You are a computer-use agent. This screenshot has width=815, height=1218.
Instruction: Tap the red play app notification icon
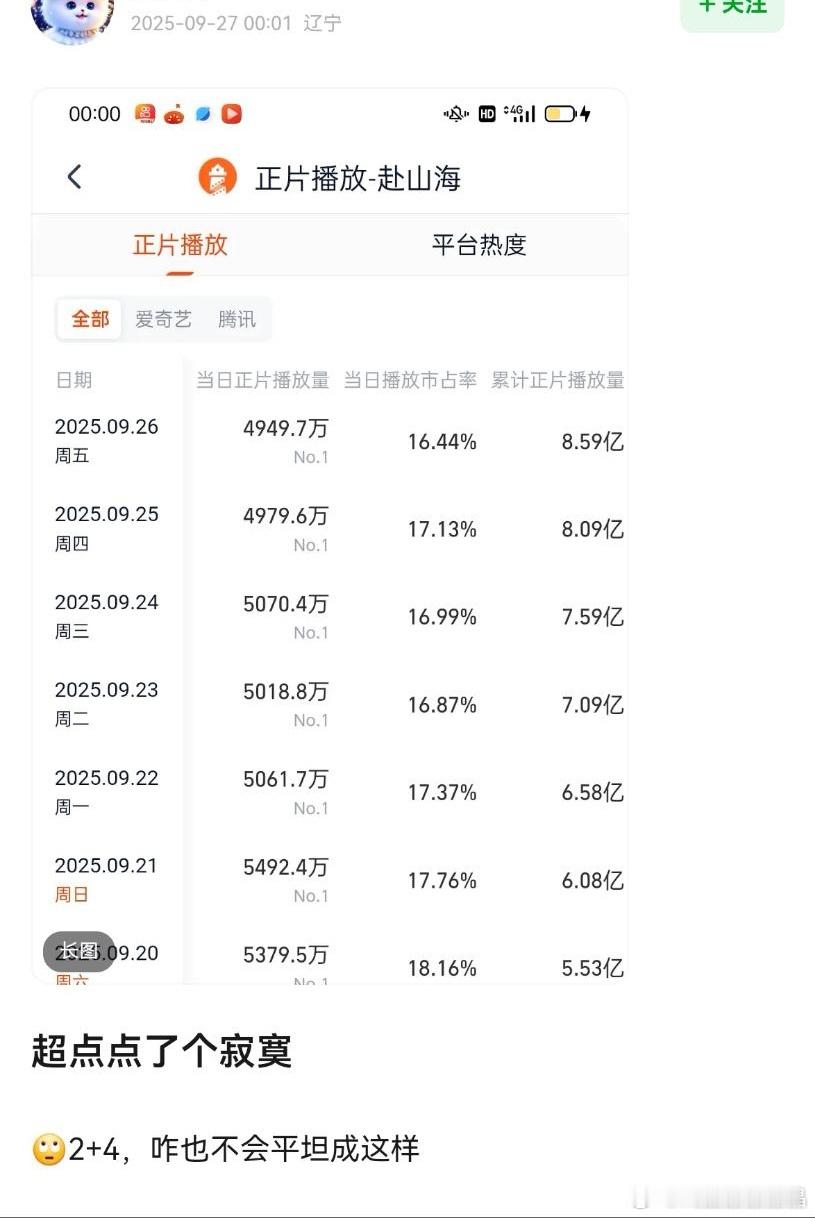231,114
